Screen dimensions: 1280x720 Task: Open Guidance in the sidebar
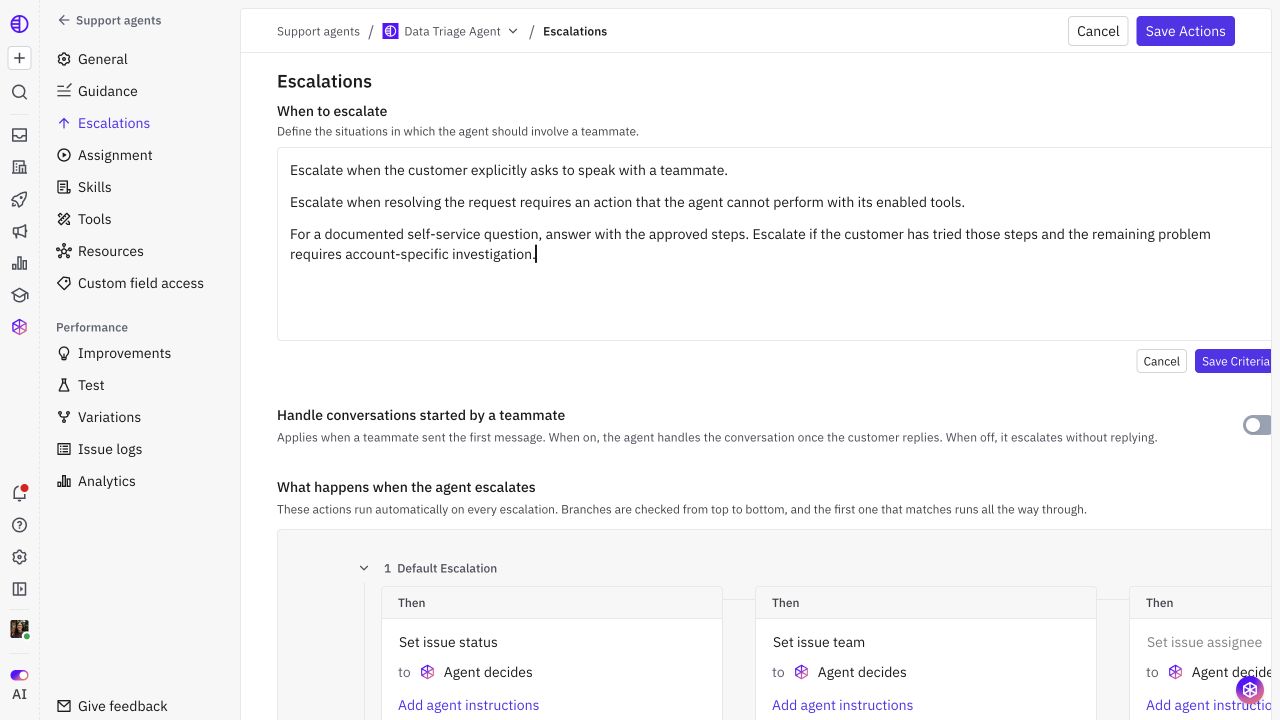pos(140,91)
